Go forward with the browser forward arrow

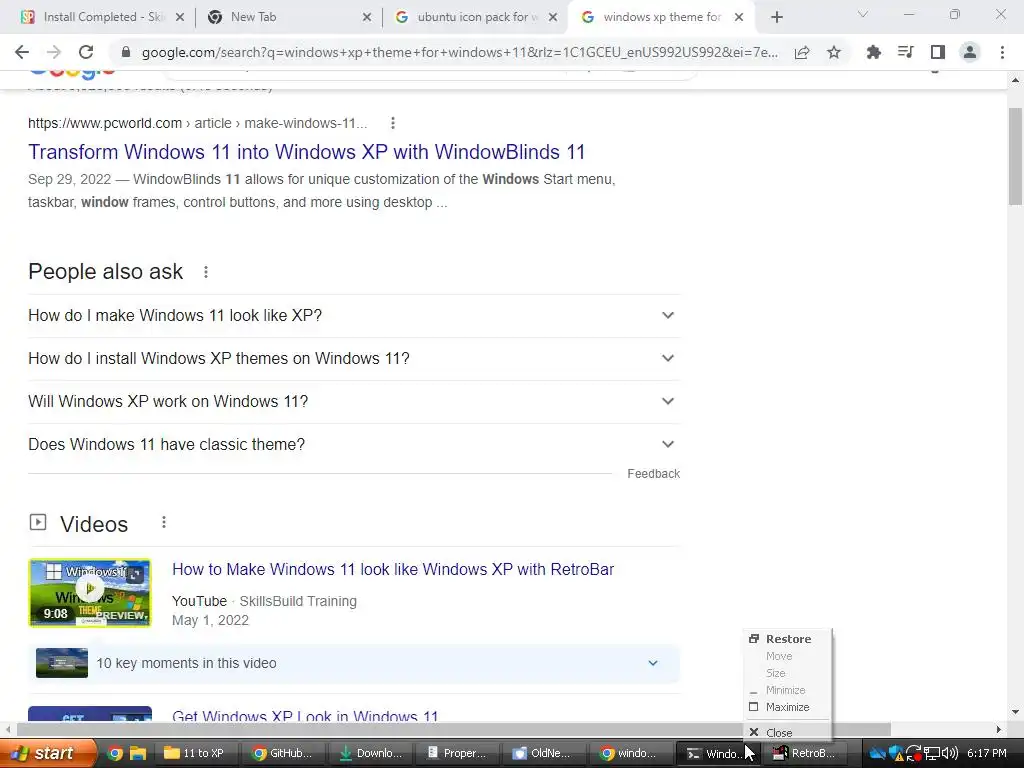click(54, 52)
